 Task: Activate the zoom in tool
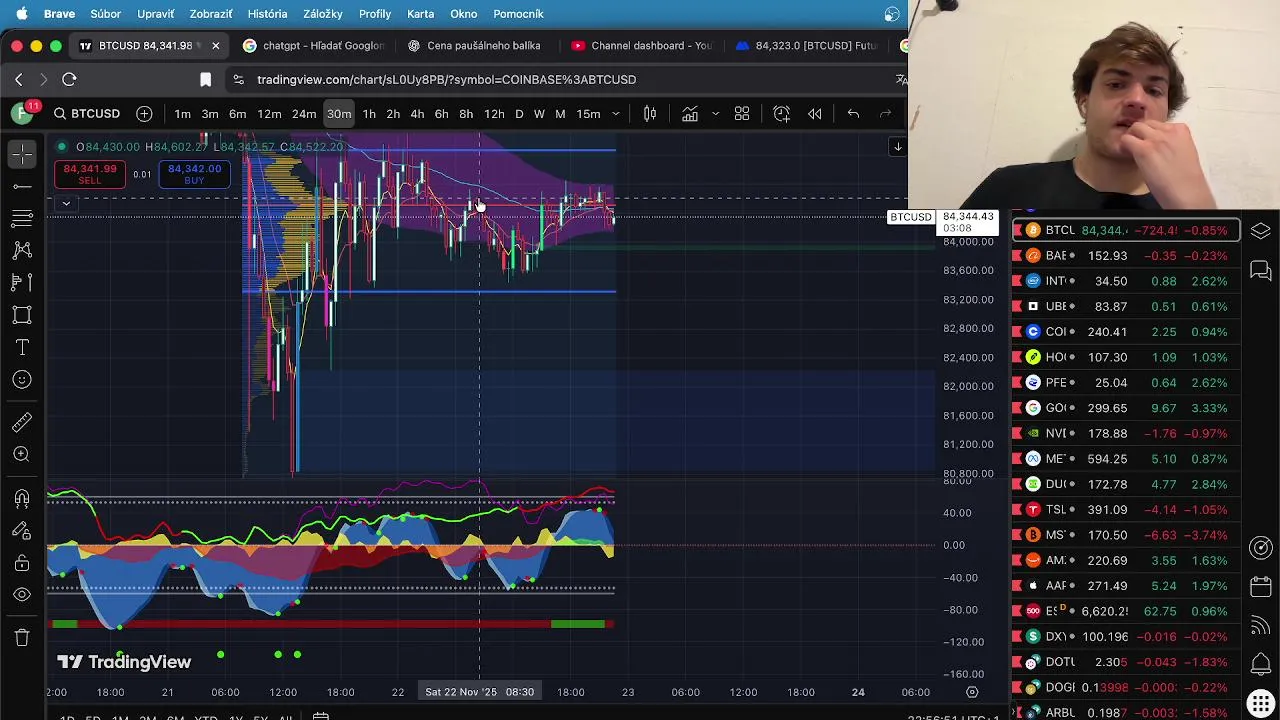[x=22, y=454]
